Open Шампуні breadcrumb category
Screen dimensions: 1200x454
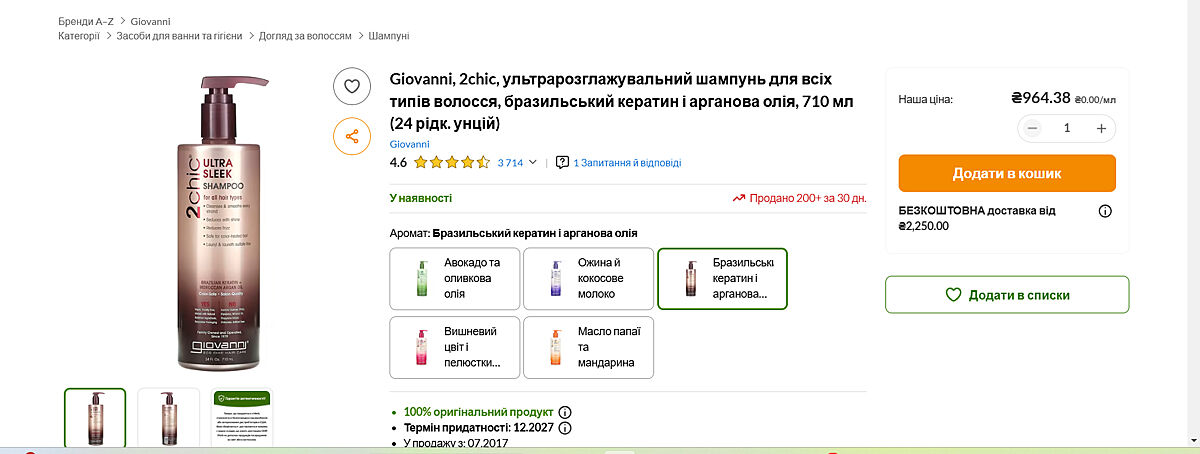[x=389, y=36]
